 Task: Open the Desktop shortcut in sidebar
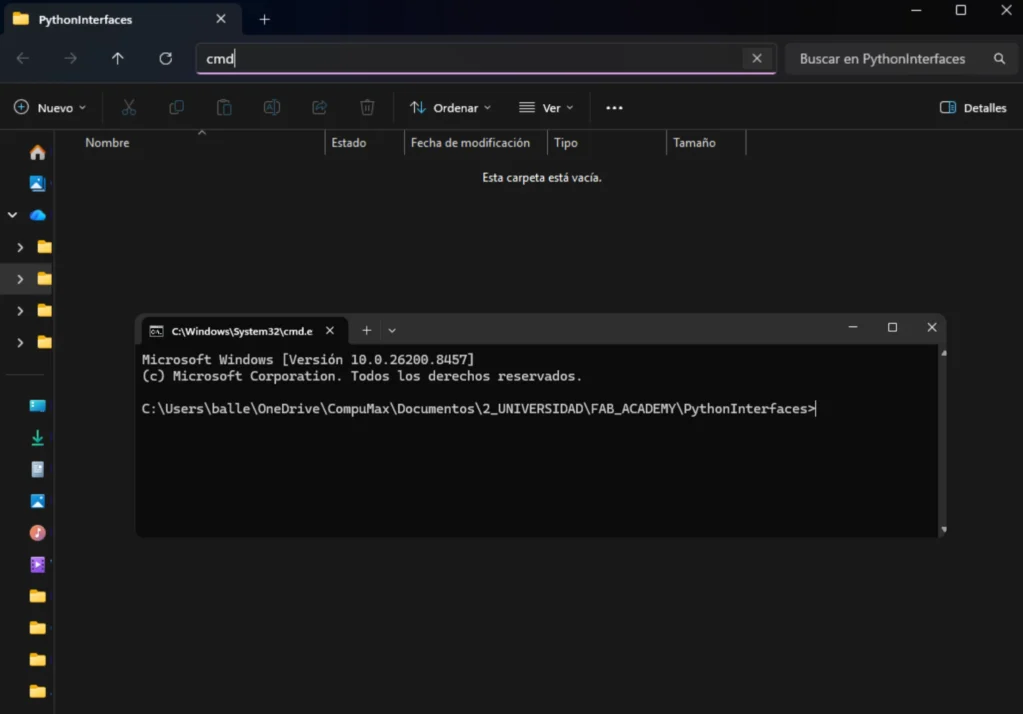point(37,405)
